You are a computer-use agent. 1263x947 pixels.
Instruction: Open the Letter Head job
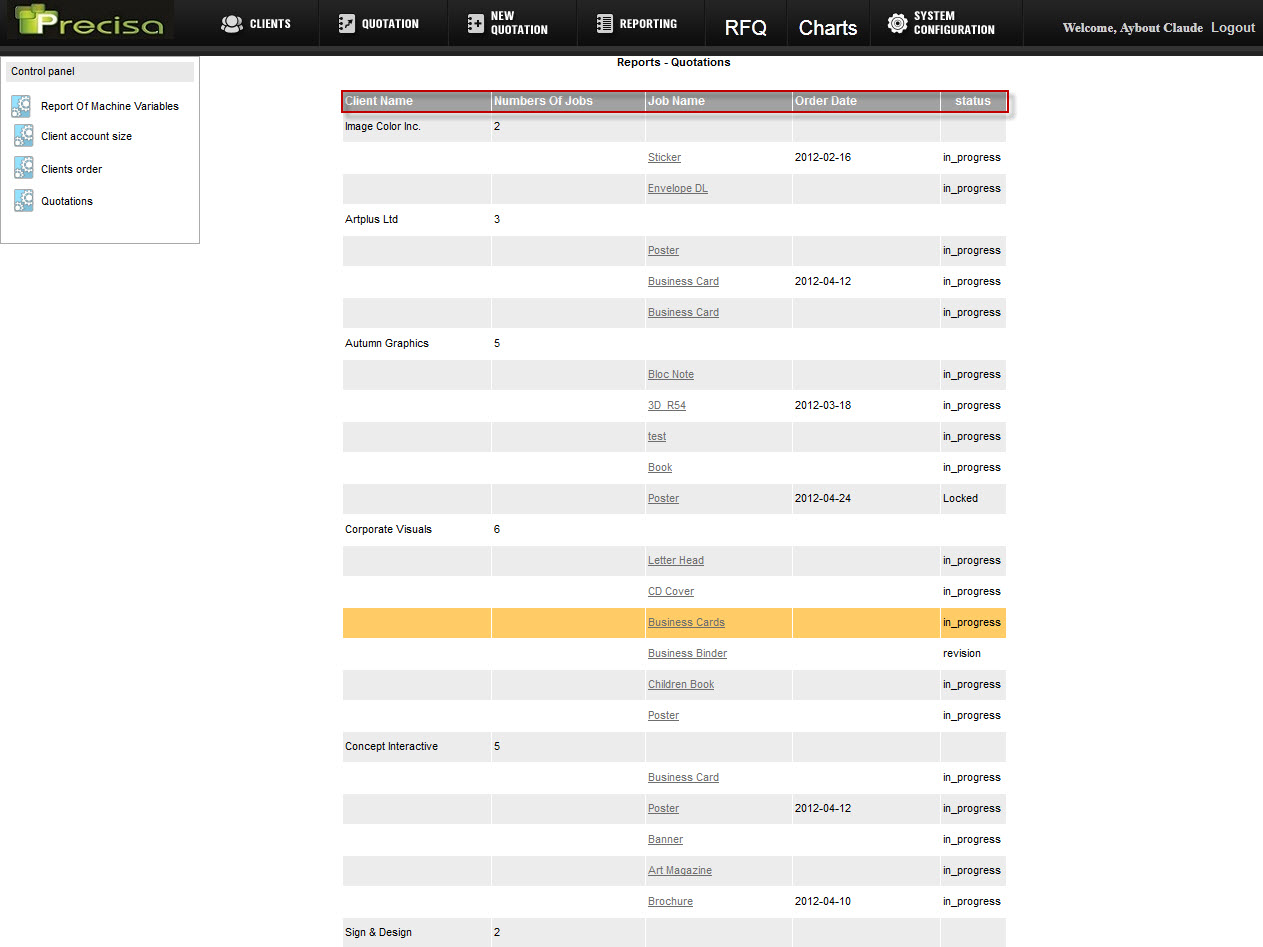point(676,560)
